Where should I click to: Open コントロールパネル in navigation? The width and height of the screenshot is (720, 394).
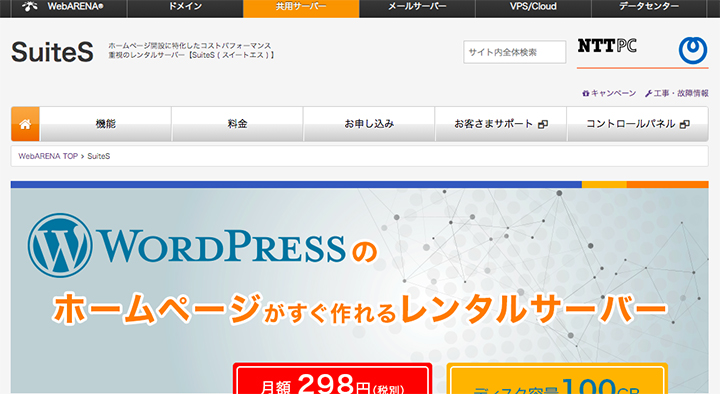(x=638, y=124)
